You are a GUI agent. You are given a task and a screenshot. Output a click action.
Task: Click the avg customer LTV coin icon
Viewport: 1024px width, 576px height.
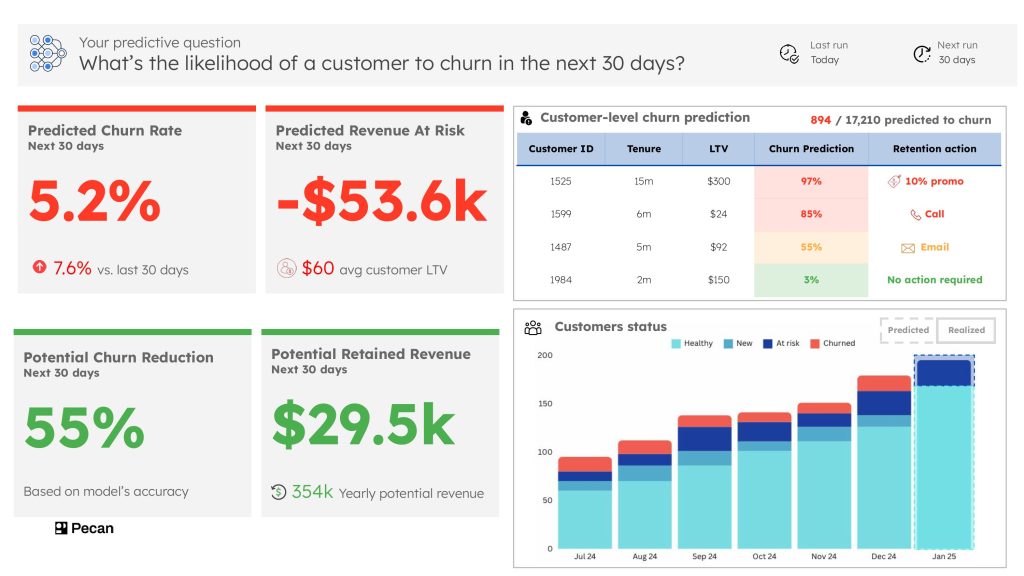tap(287, 268)
